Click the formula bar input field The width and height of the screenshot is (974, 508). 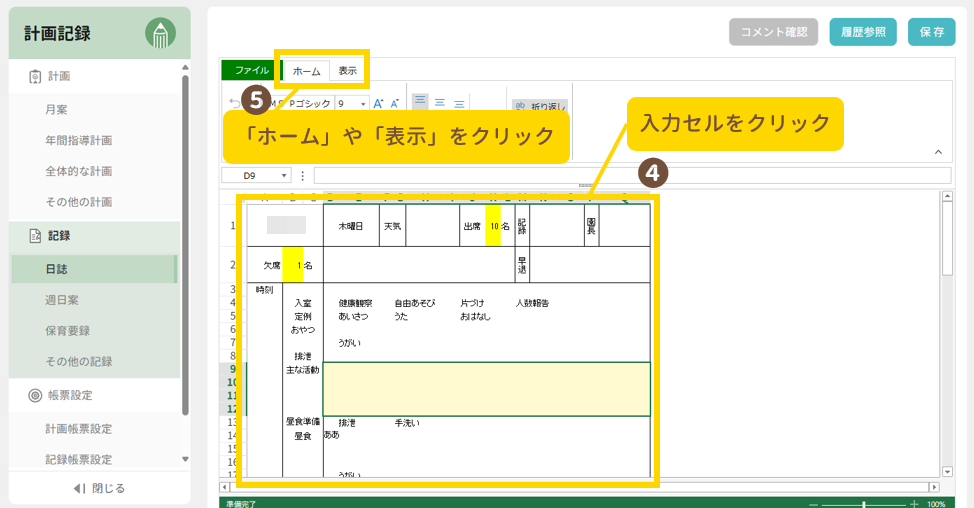click(x=630, y=176)
